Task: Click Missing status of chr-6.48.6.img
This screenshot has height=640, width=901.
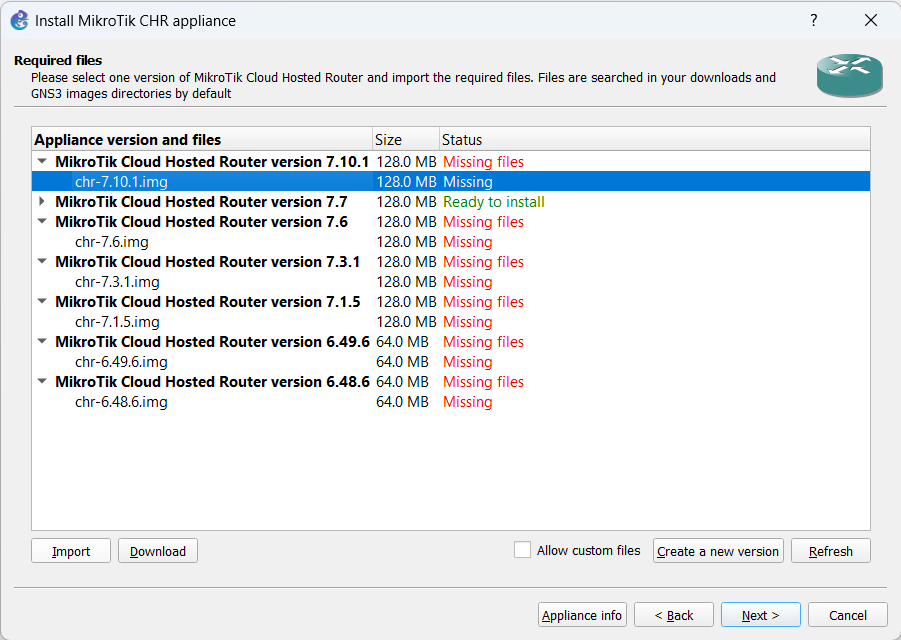Action: [468, 402]
